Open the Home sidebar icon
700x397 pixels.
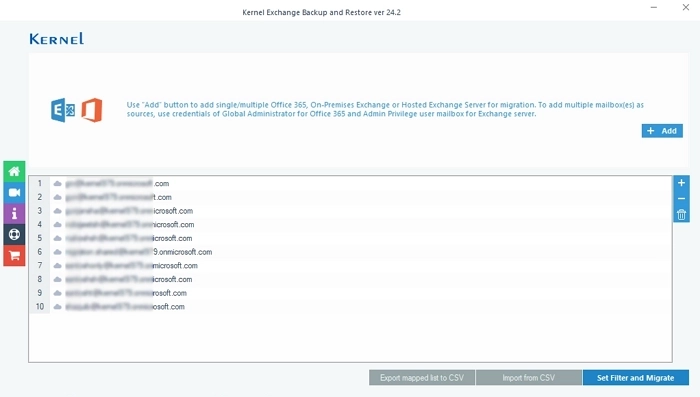14,171
